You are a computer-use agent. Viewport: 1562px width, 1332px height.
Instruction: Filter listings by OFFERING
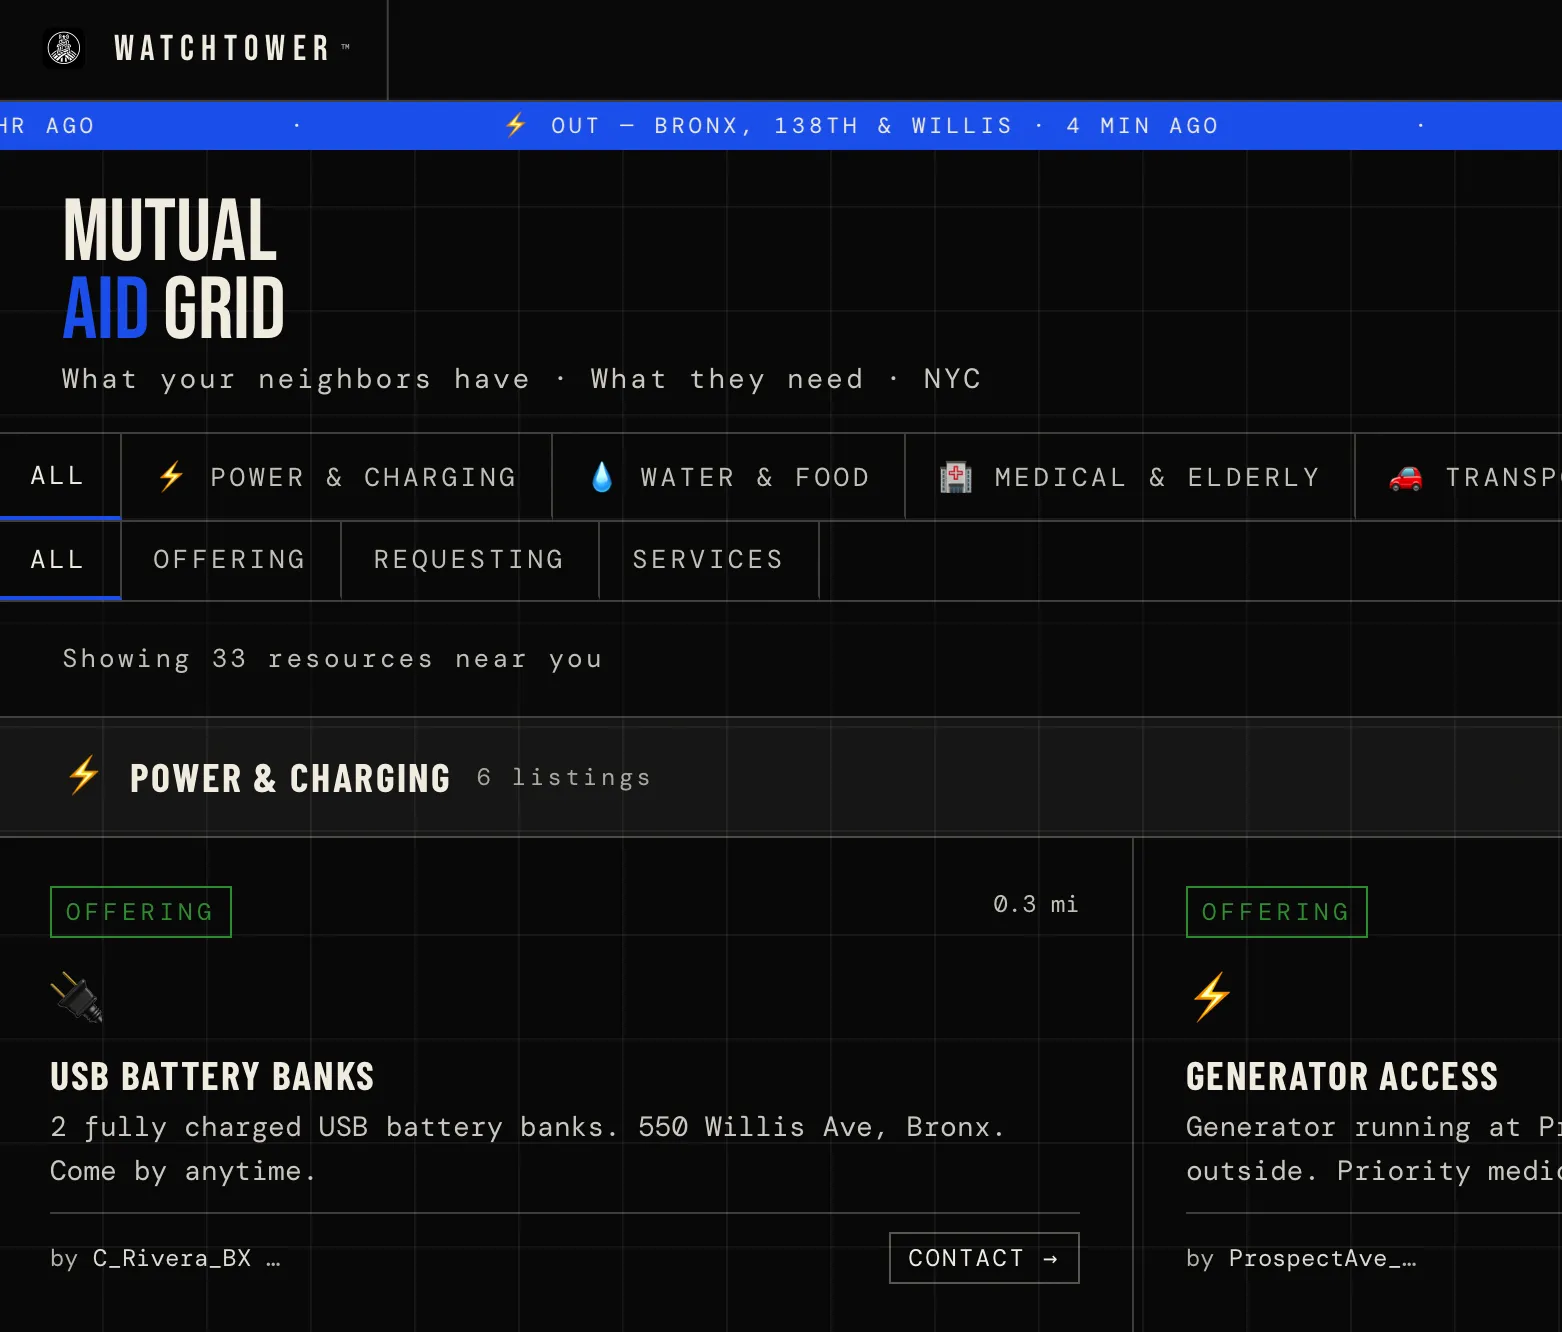pyautogui.click(x=230, y=560)
